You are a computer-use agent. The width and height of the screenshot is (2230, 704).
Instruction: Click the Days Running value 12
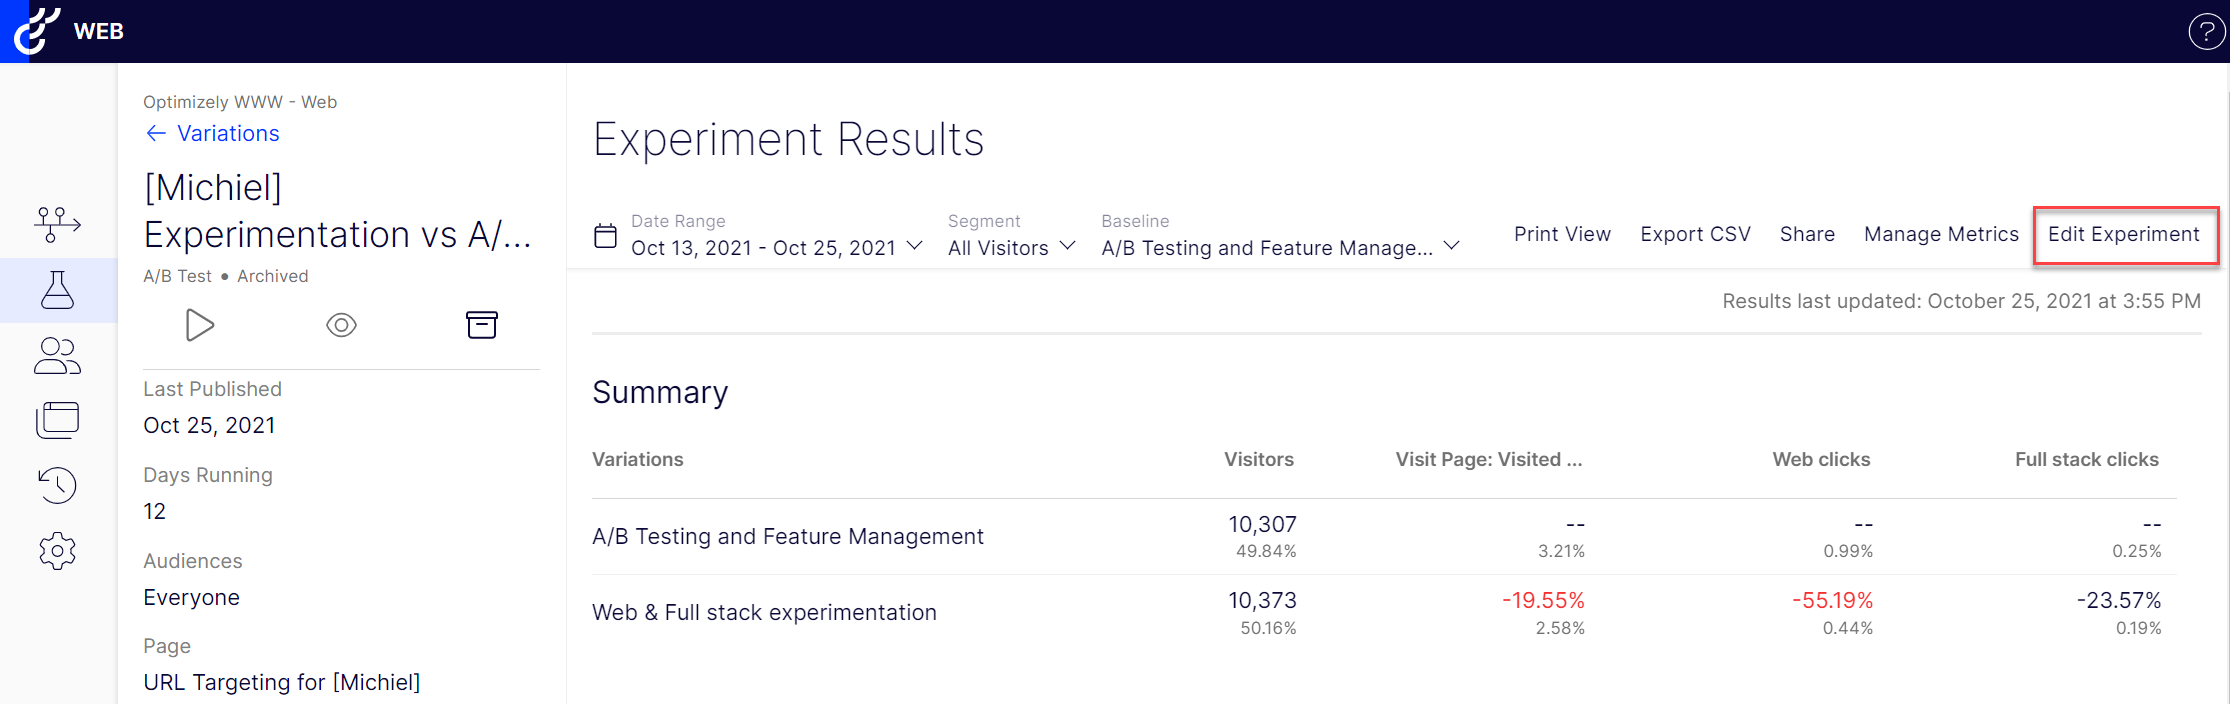click(x=154, y=512)
